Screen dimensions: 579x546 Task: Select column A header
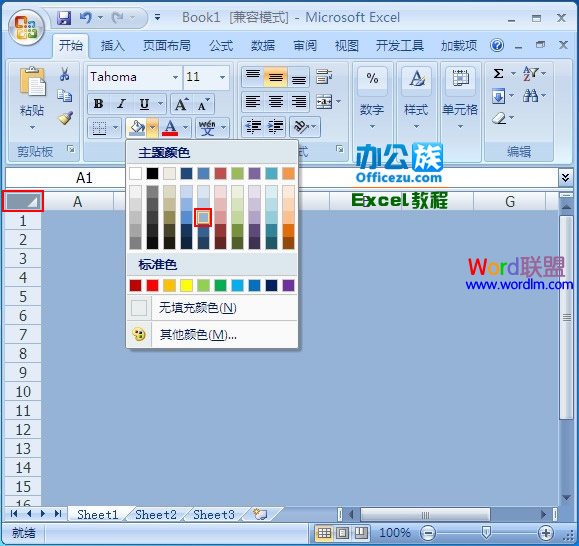tap(78, 202)
